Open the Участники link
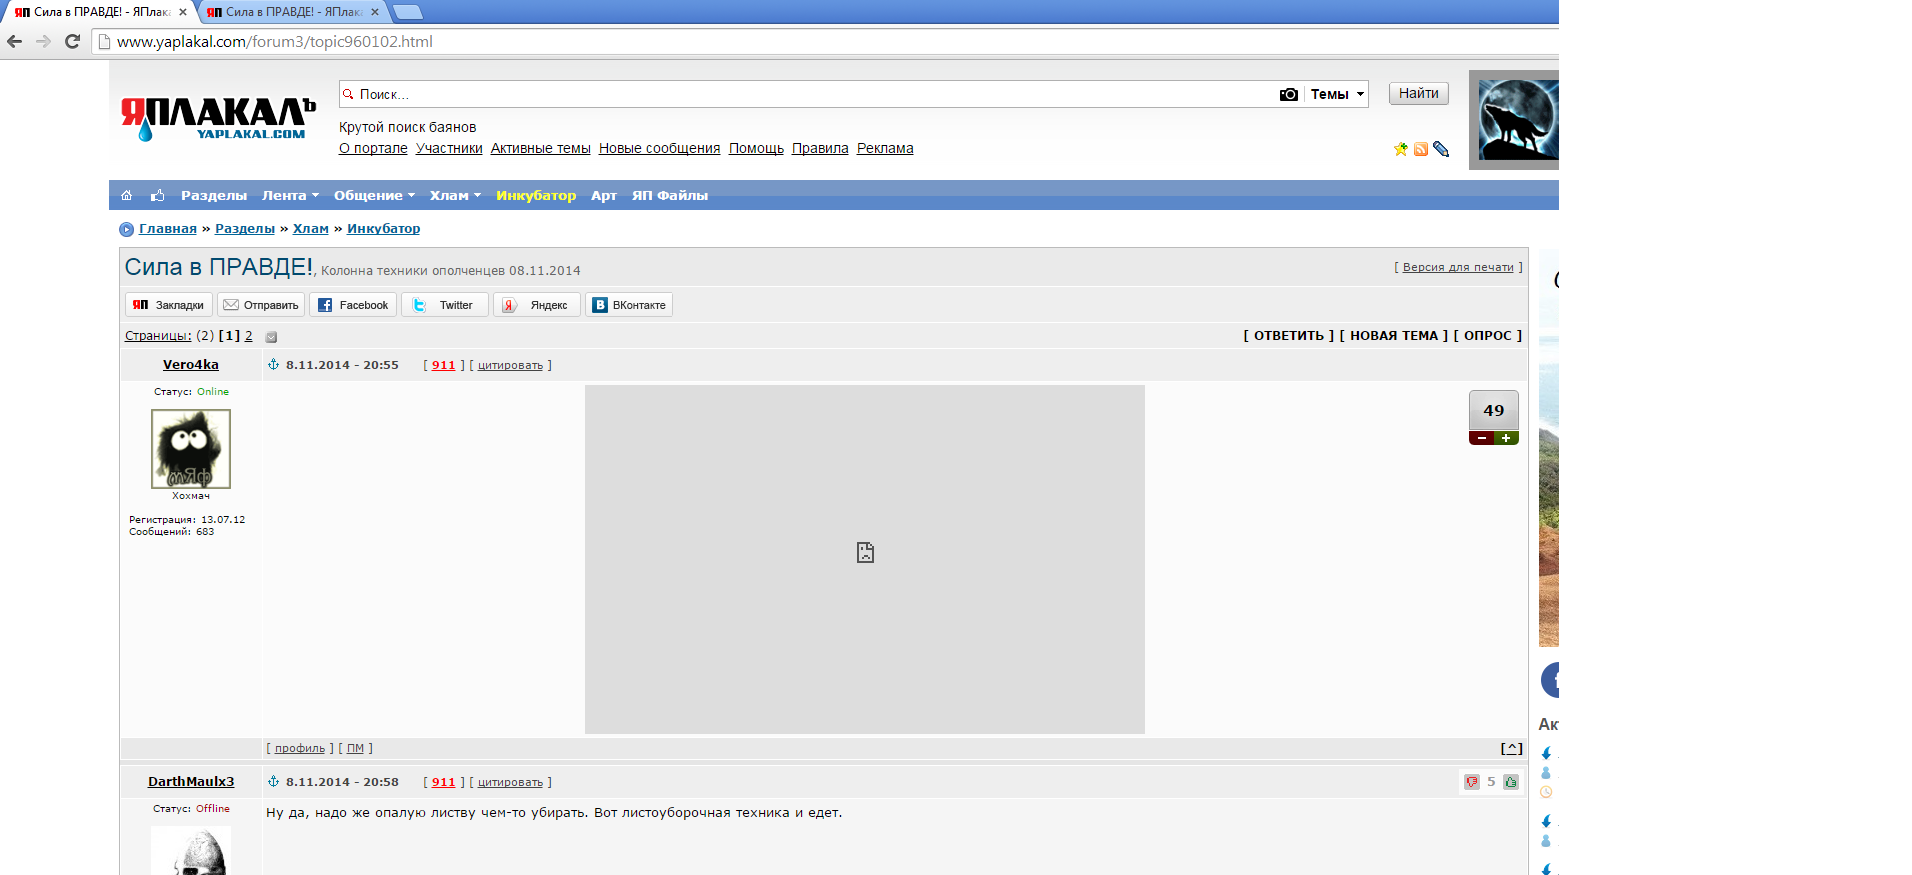 449,148
